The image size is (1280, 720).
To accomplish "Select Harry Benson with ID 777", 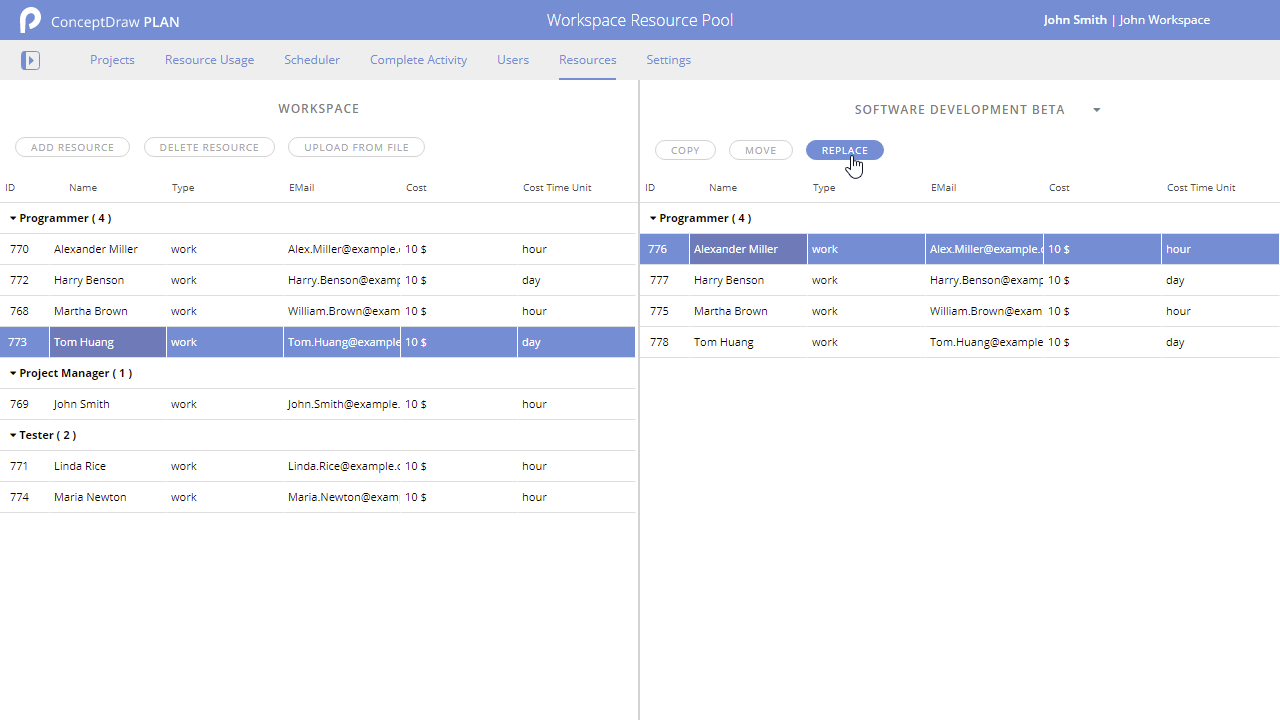I will [x=729, y=280].
